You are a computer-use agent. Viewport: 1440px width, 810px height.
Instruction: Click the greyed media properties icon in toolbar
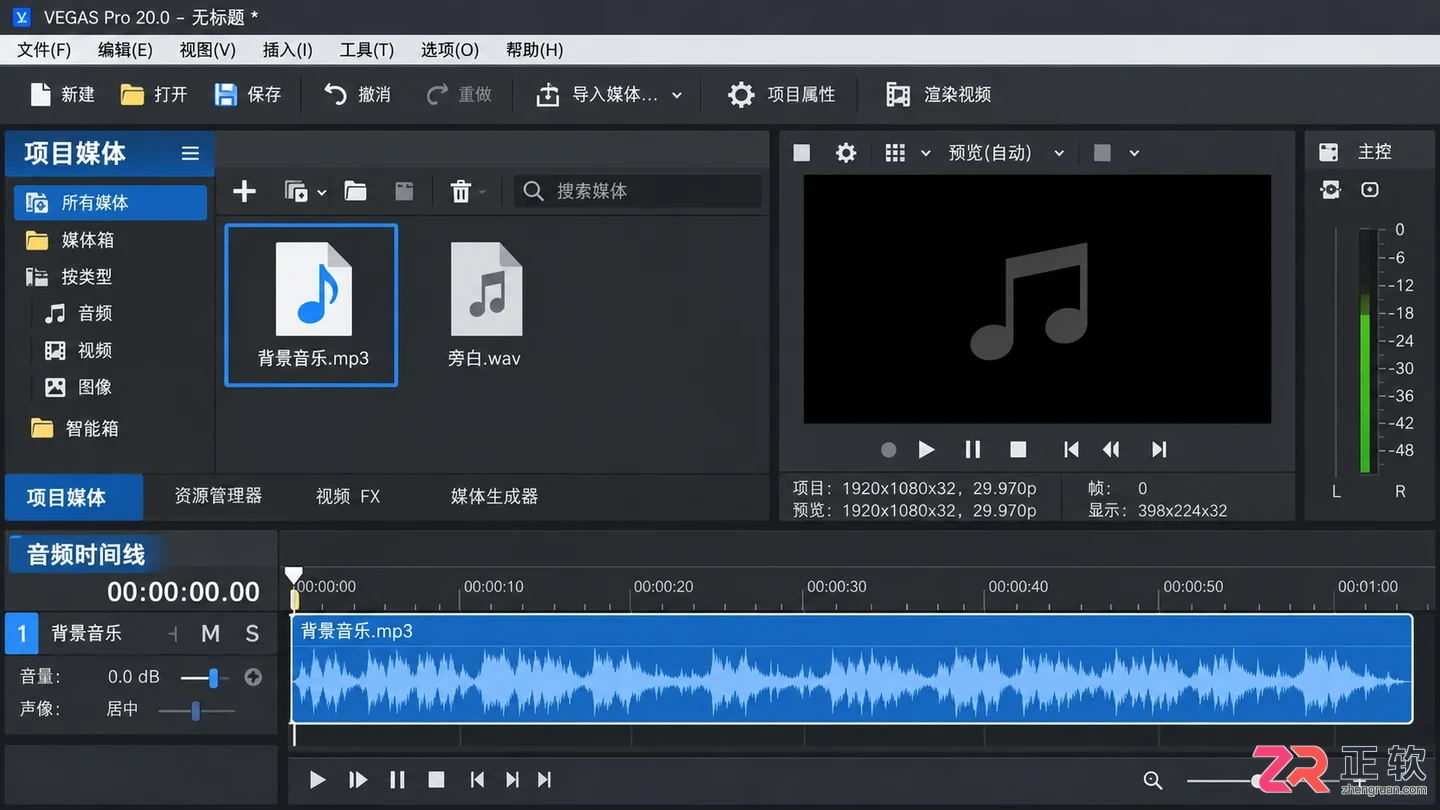(x=404, y=191)
